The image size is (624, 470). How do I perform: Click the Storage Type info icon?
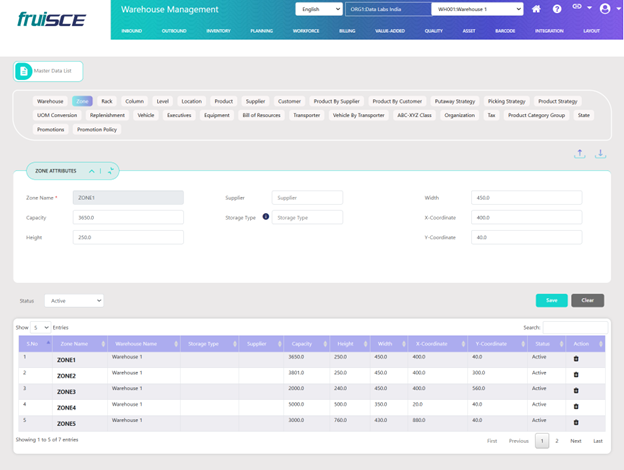[266, 216]
